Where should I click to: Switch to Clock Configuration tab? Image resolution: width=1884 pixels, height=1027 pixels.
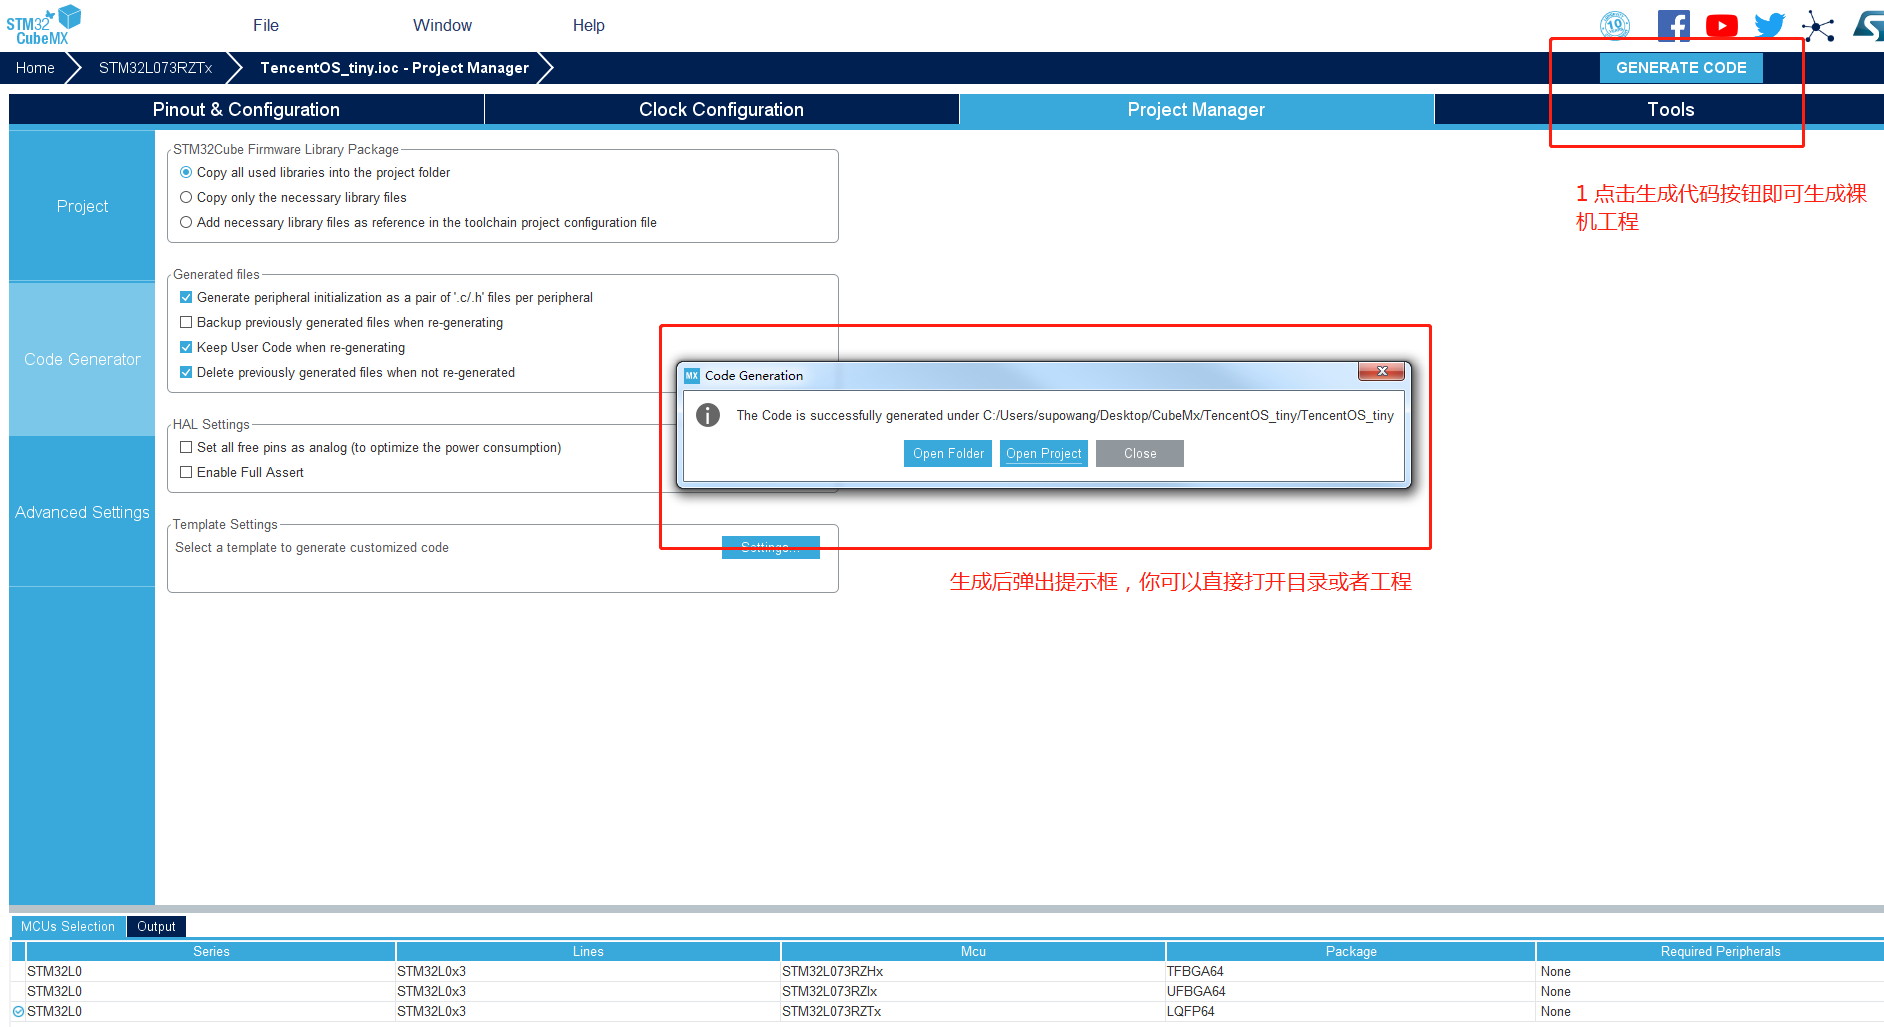pyautogui.click(x=721, y=110)
